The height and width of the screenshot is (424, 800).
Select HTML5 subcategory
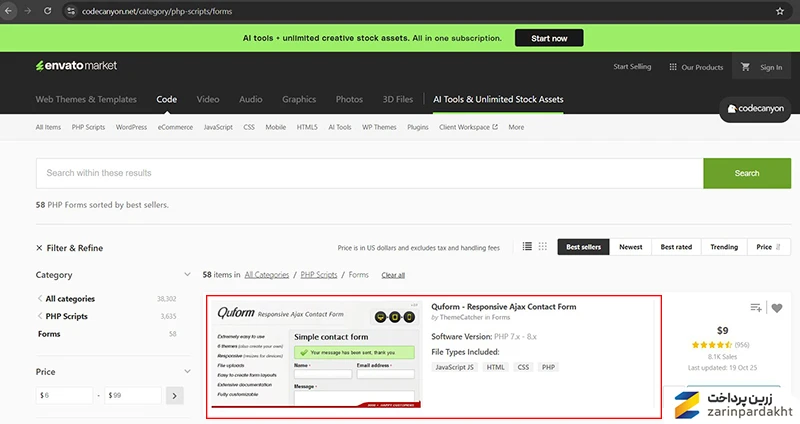coord(307,127)
